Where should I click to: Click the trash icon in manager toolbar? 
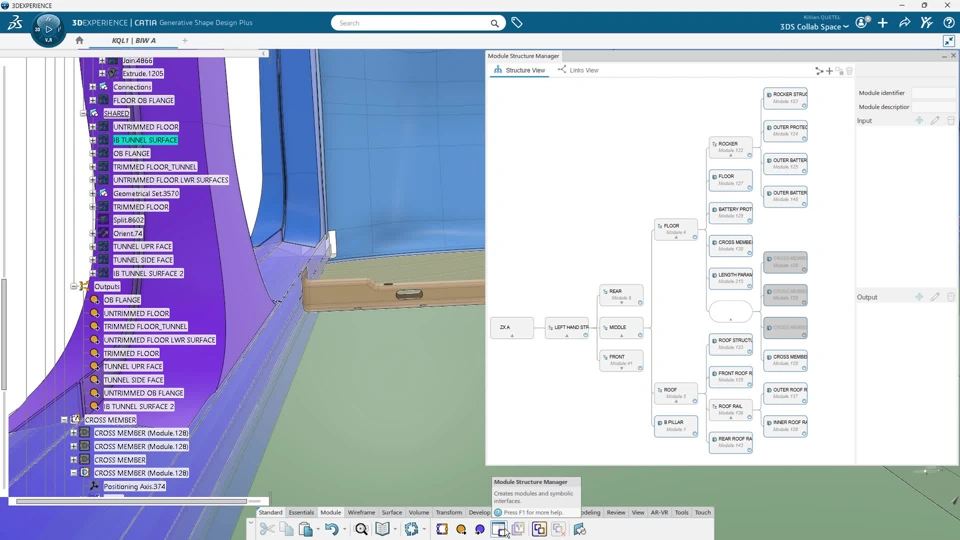click(x=849, y=71)
